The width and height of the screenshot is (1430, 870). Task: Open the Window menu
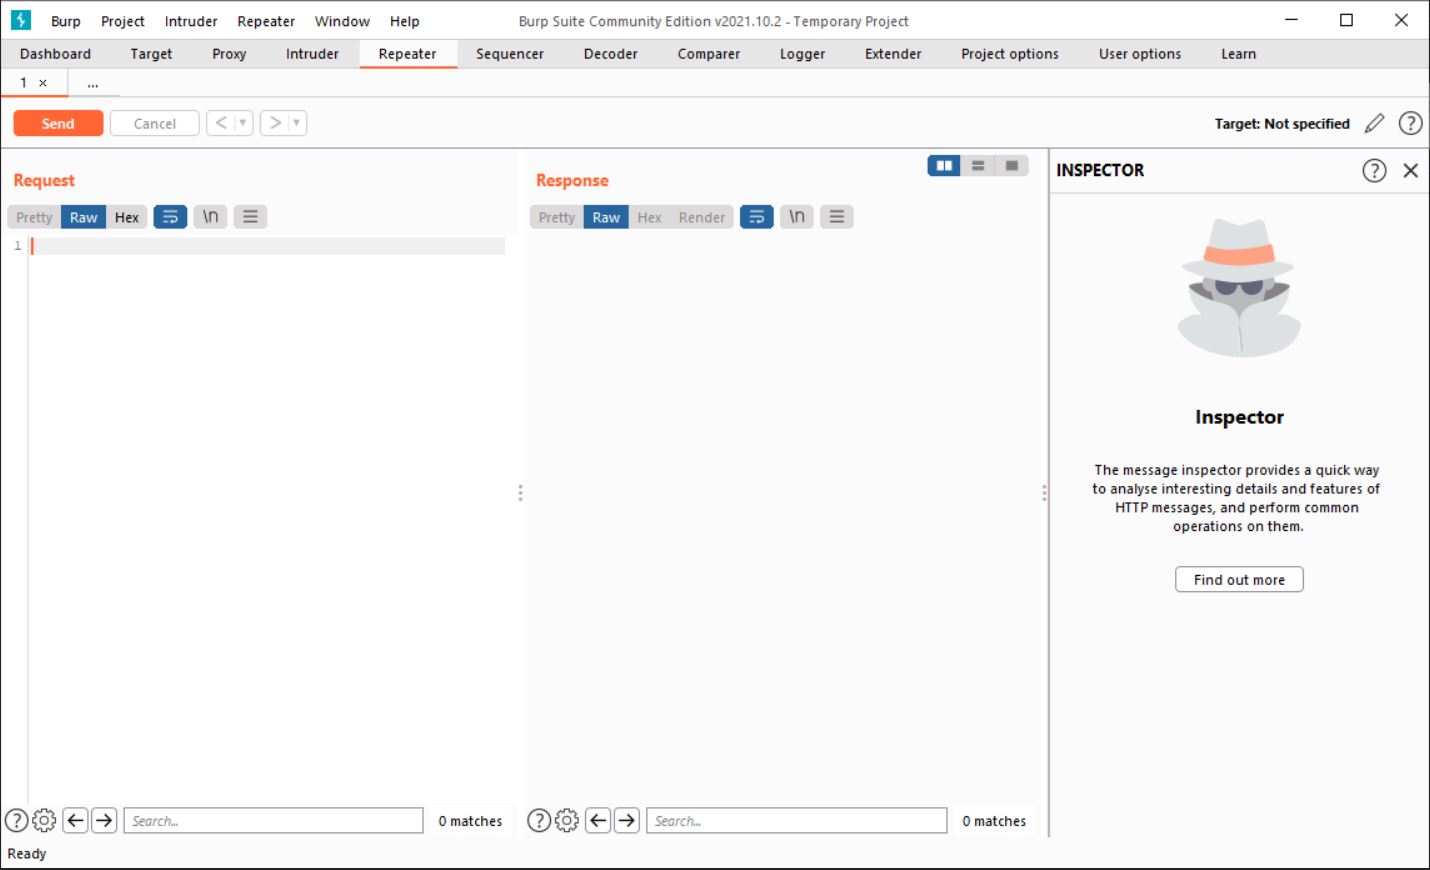click(342, 21)
